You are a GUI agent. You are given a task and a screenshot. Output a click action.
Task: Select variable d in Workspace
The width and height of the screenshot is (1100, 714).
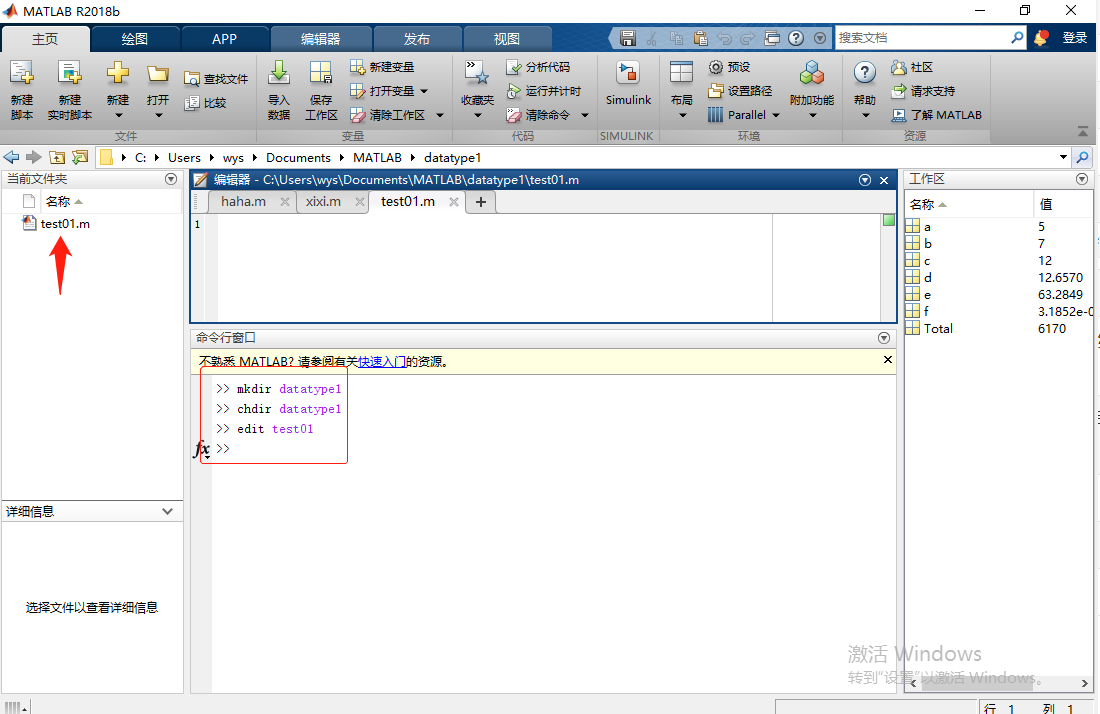927,277
